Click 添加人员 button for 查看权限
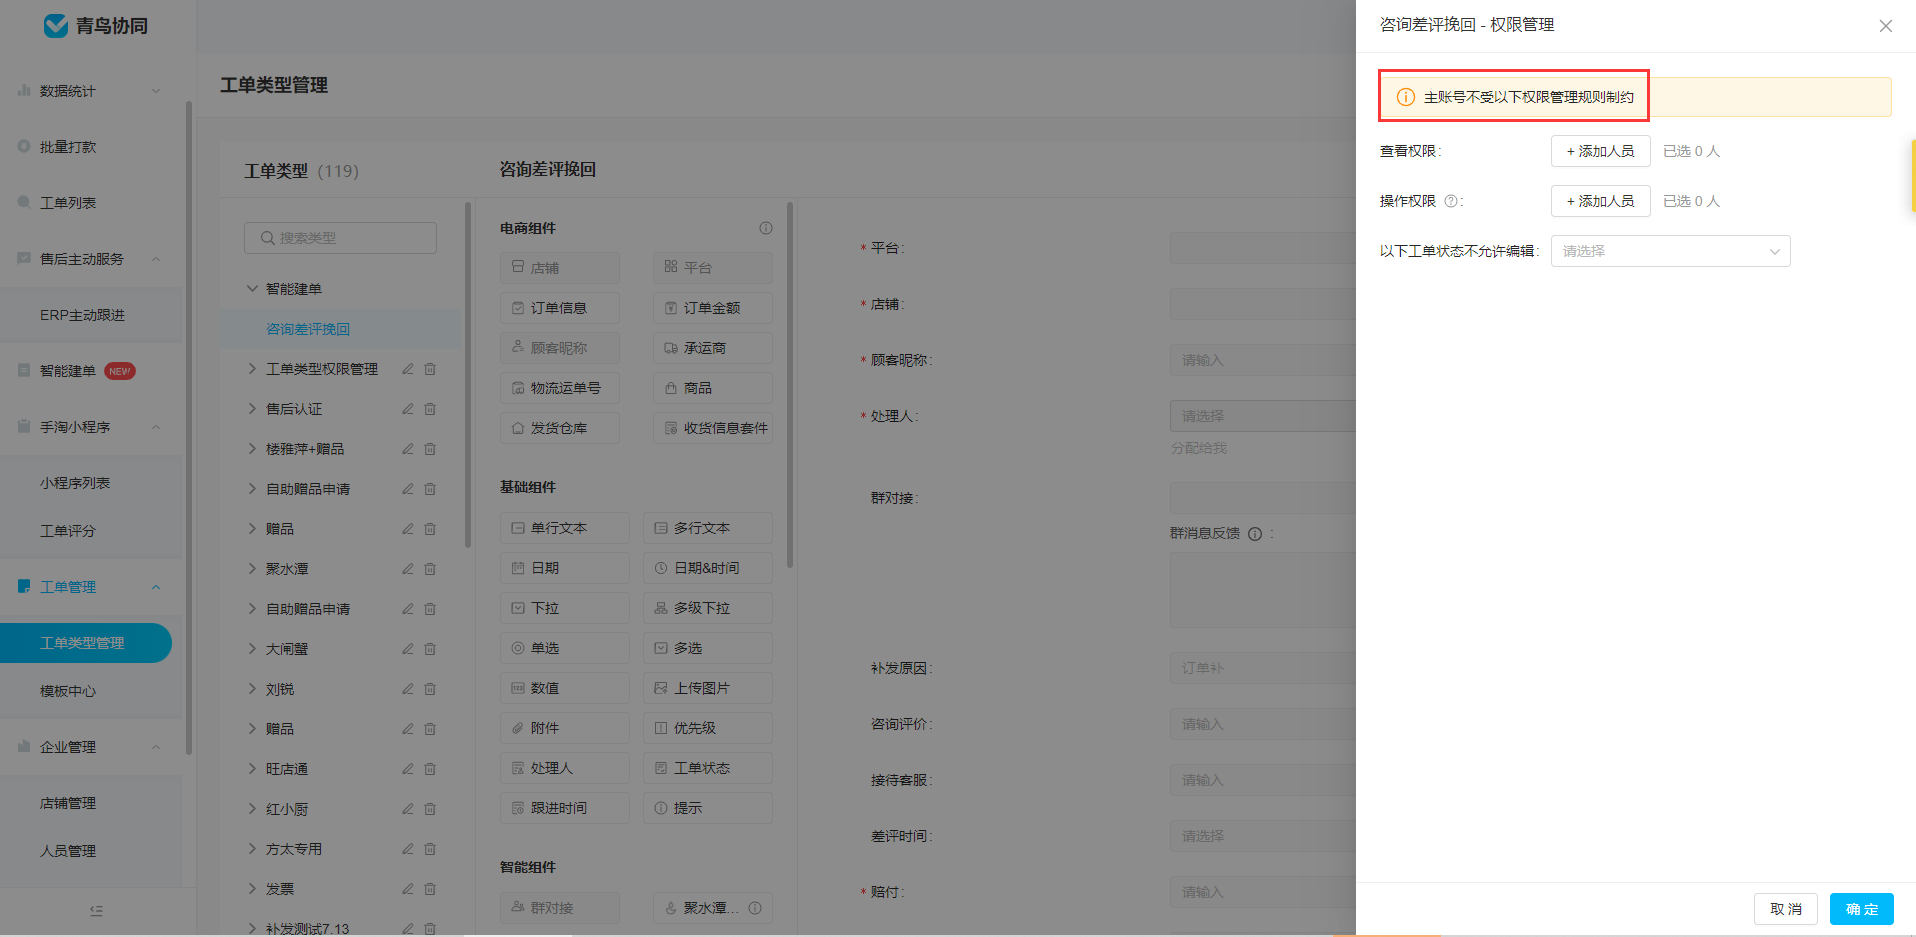 click(x=1600, y=151)
